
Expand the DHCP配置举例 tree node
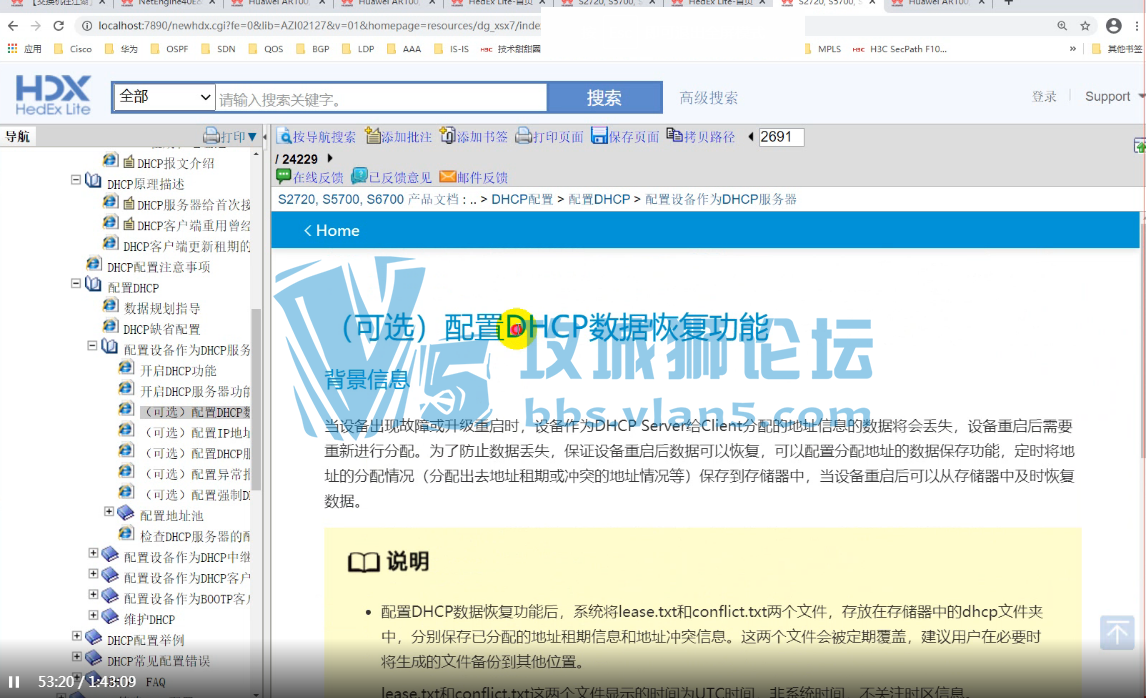77,635
